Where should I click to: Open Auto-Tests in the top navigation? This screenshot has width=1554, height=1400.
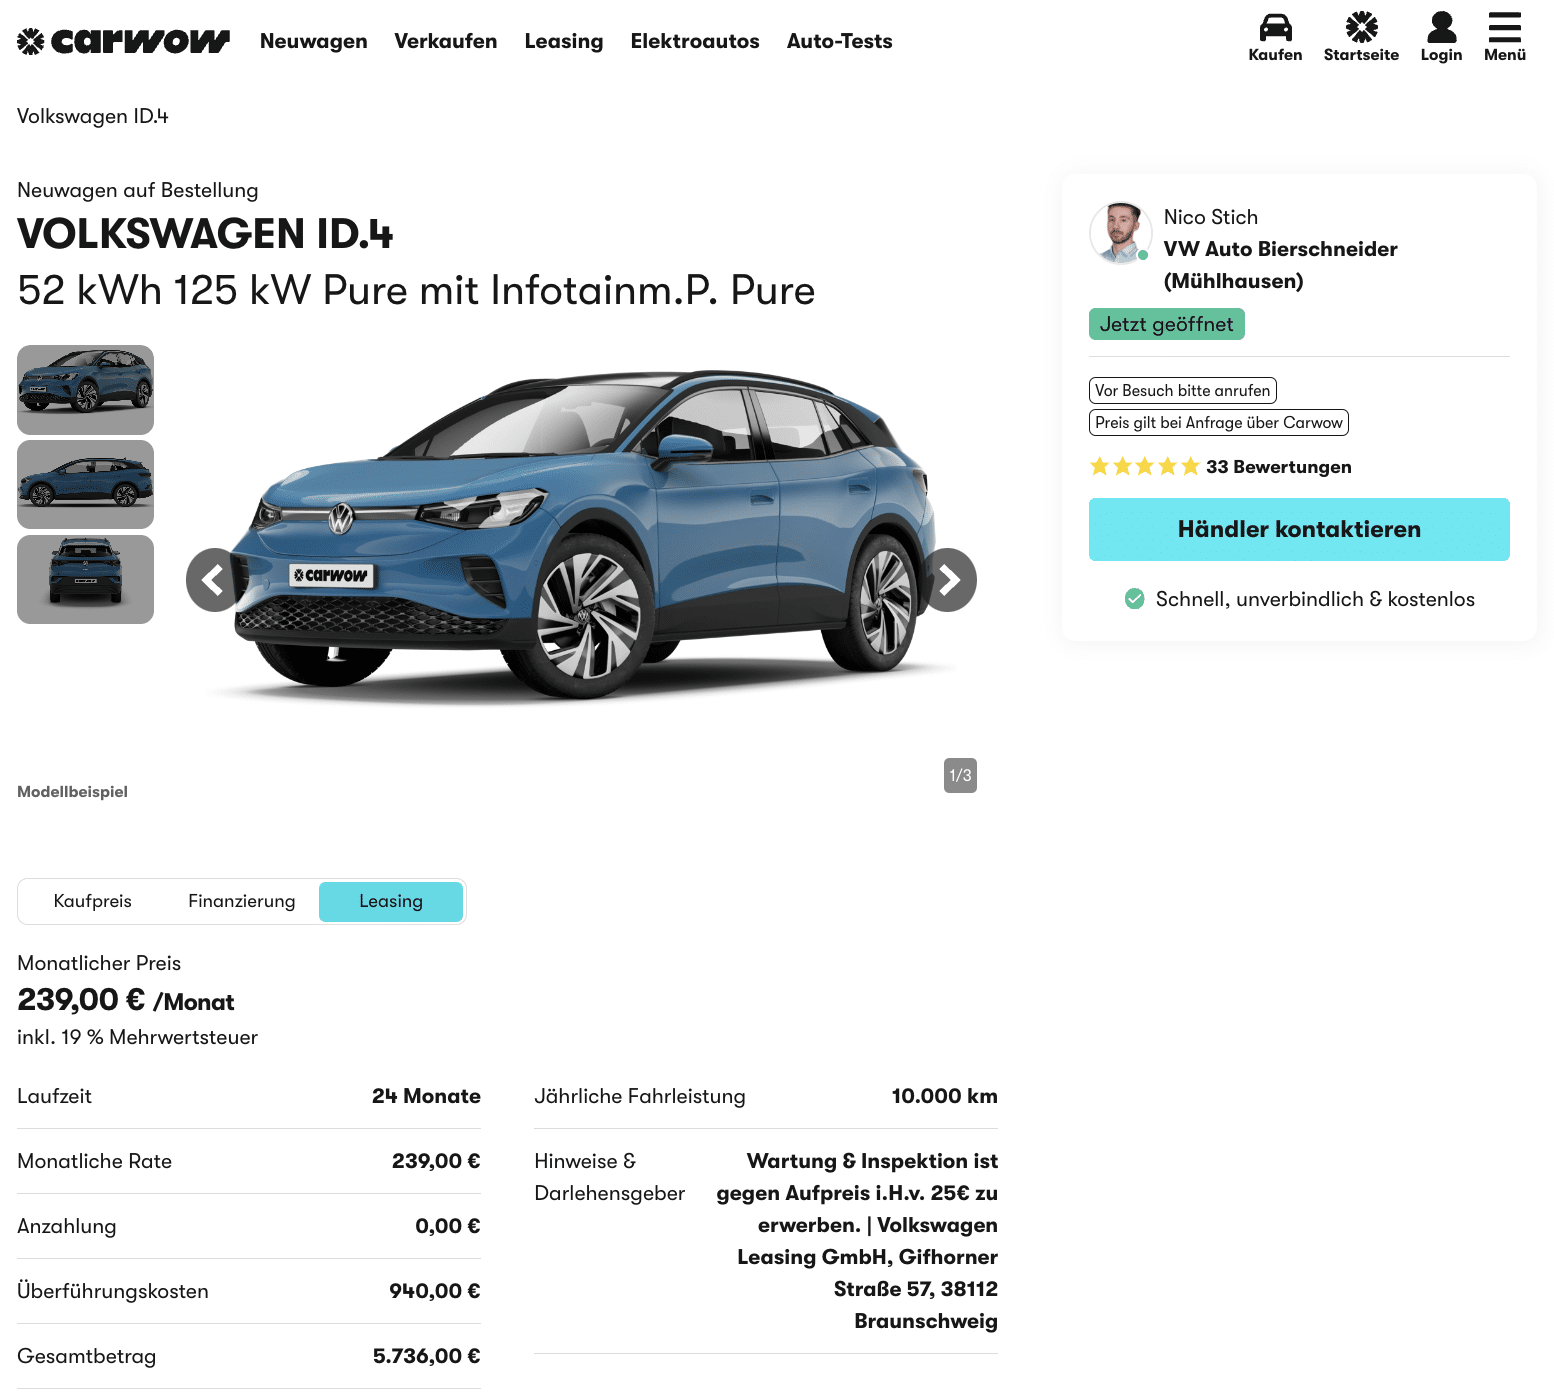tap(839, 41)
